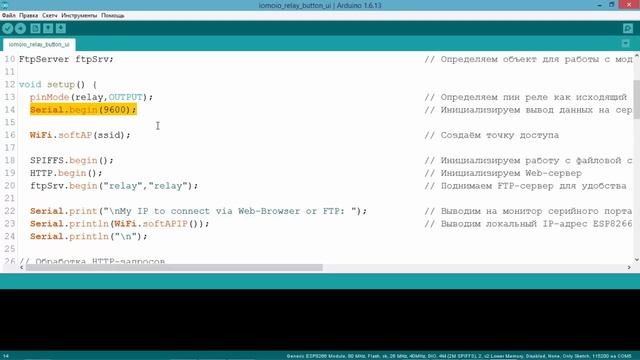Click the comment "Инициализируем Web-сервер"
Screen dimensions: 640x360
[x=503, y=173]
